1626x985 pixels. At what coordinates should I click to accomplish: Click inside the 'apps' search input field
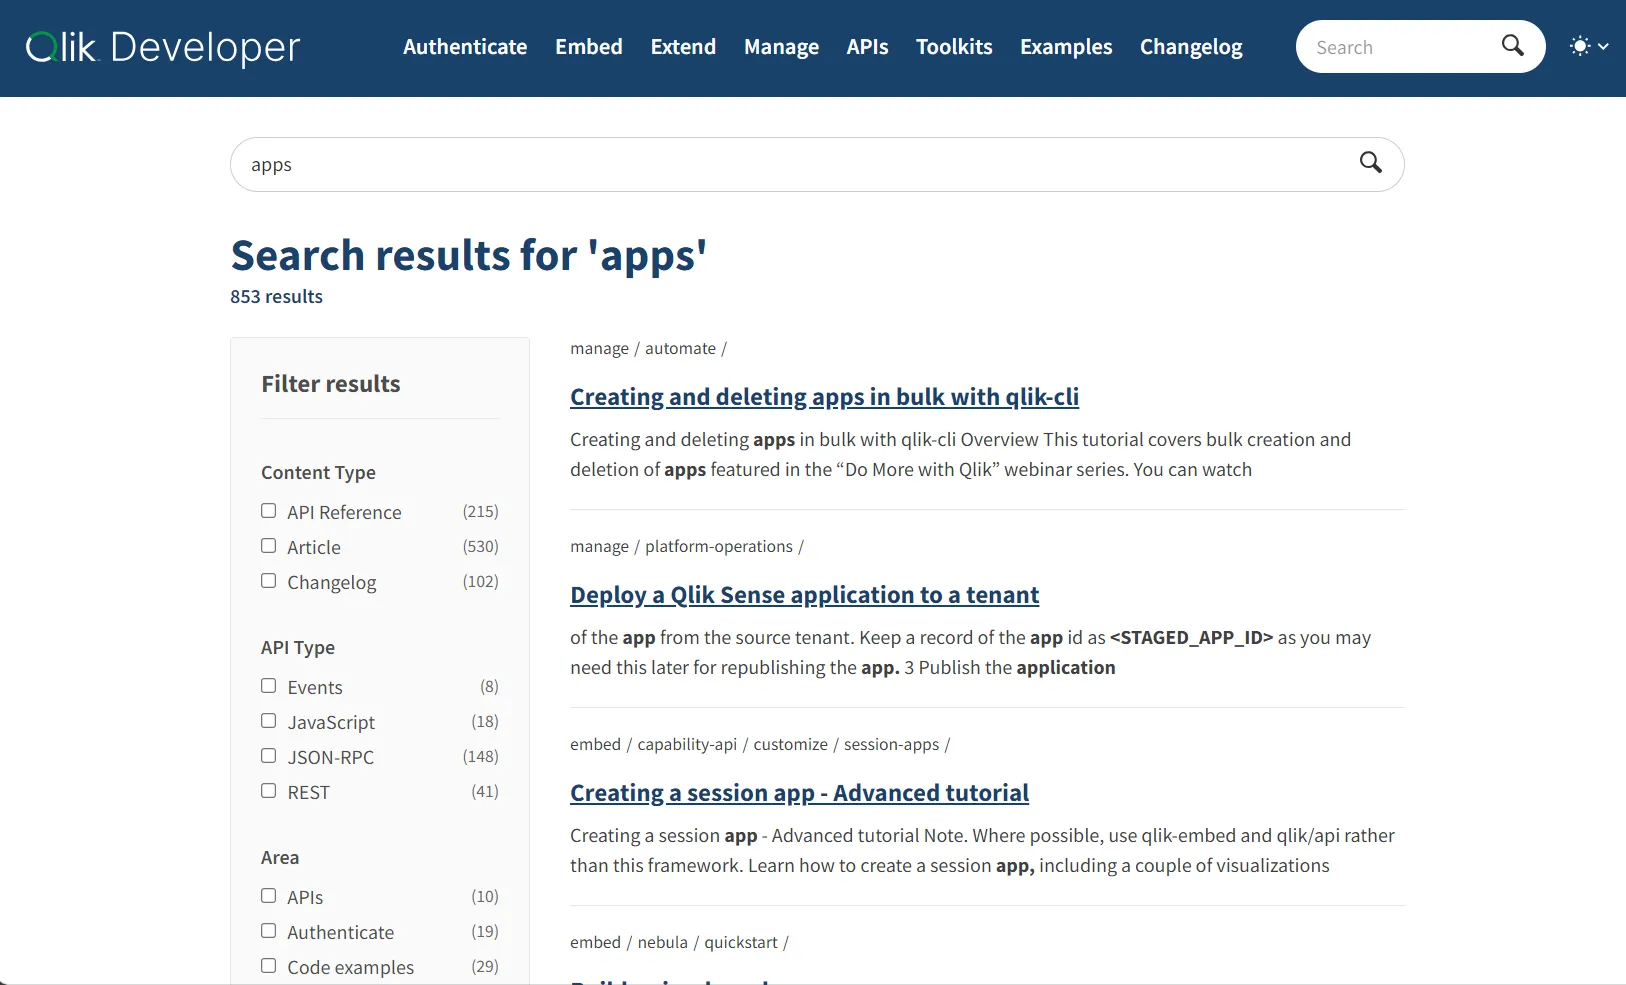700,163
